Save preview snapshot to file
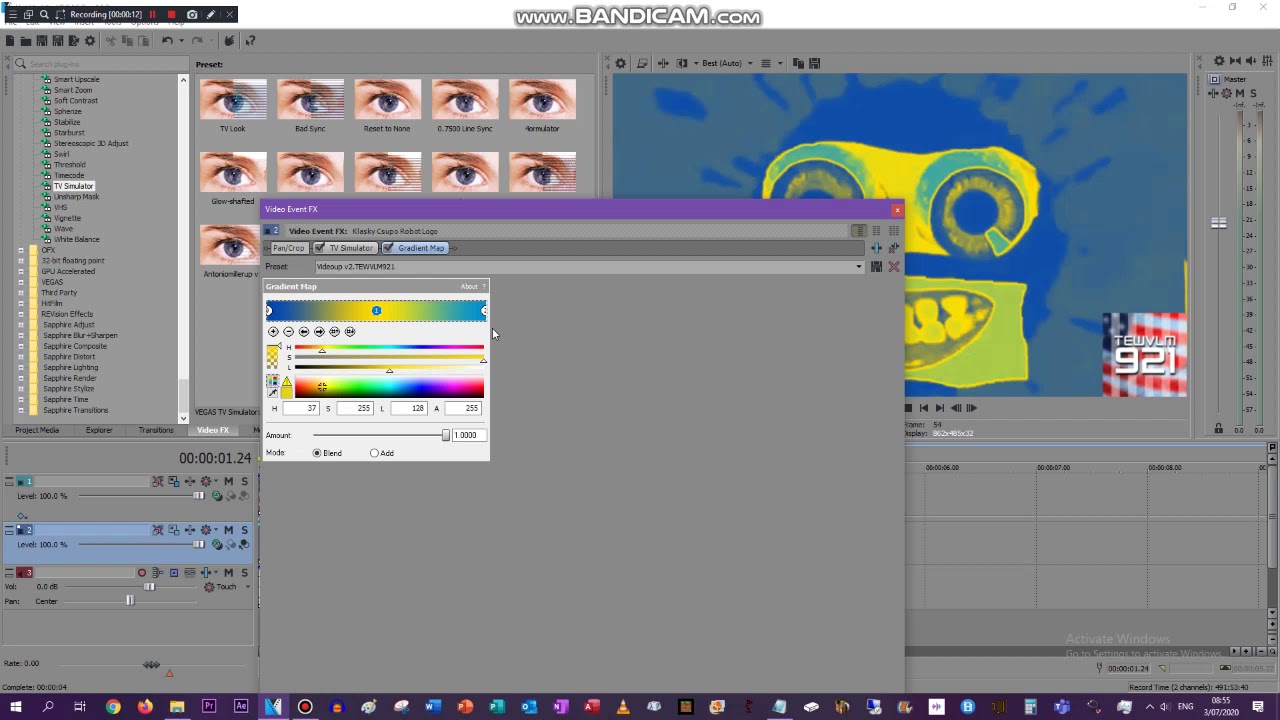The height and width of the screenshot is (720, 1280). click(815, 63)
